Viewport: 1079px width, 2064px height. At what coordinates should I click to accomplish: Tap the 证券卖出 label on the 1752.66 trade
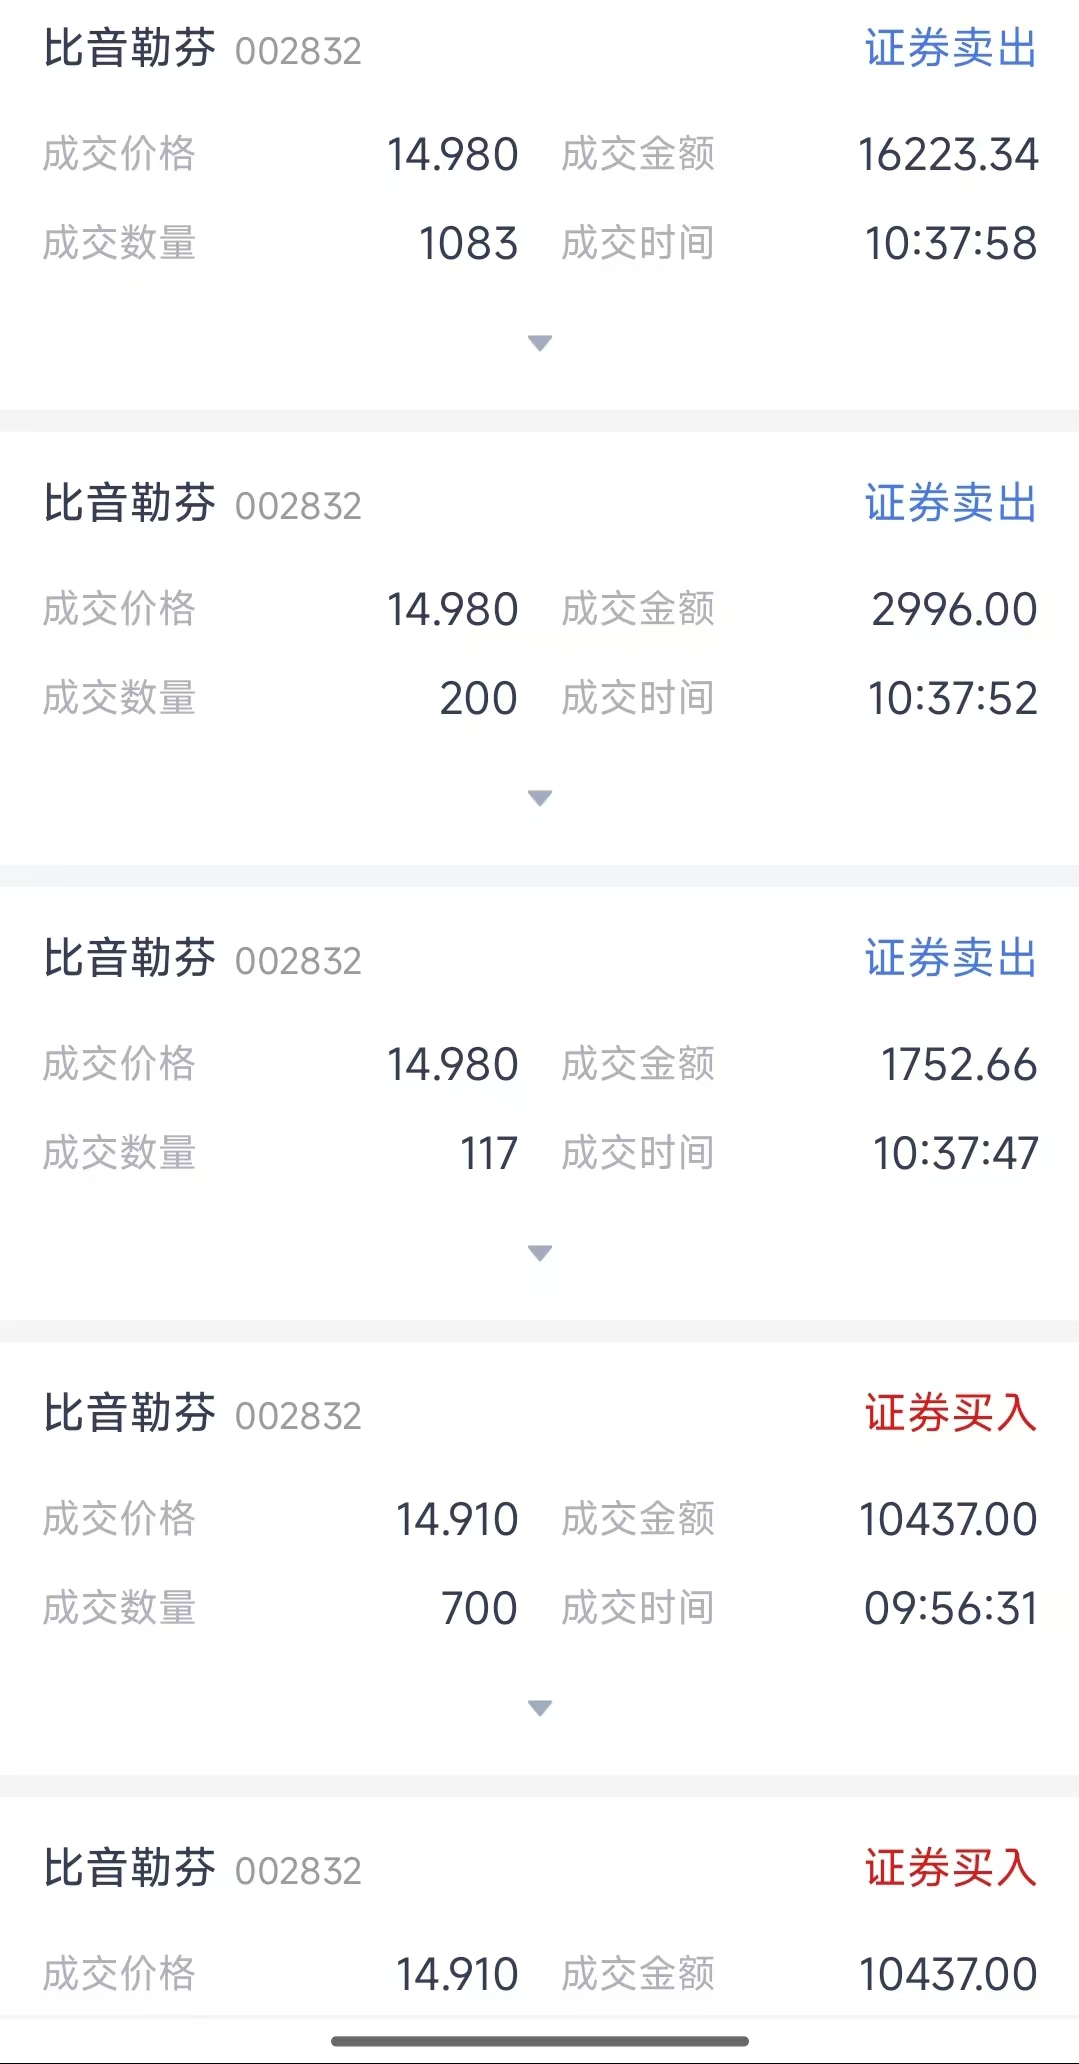[x=950, y=959]
